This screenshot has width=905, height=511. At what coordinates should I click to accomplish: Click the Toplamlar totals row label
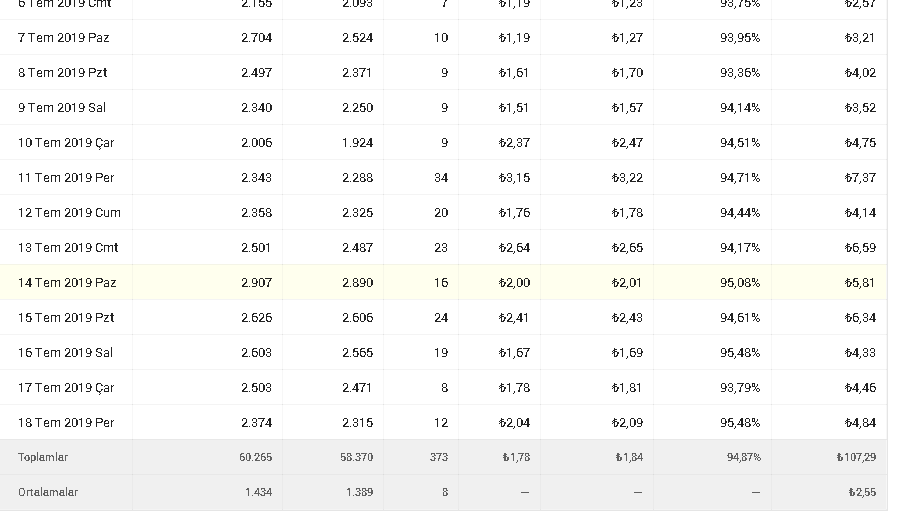coord(43,457)
